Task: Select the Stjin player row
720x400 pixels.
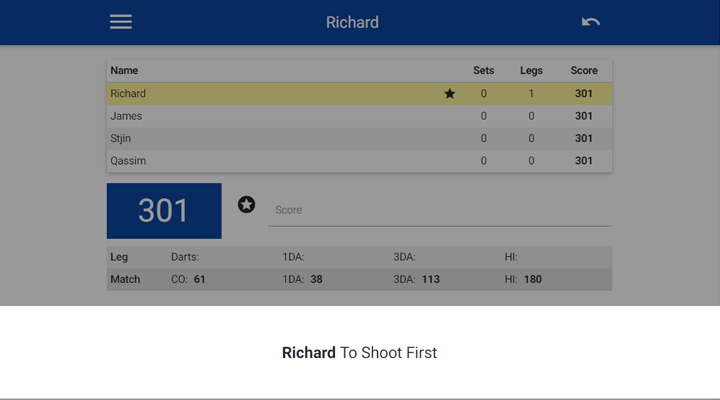Action: pyautogui.click(x=360, y=138)
